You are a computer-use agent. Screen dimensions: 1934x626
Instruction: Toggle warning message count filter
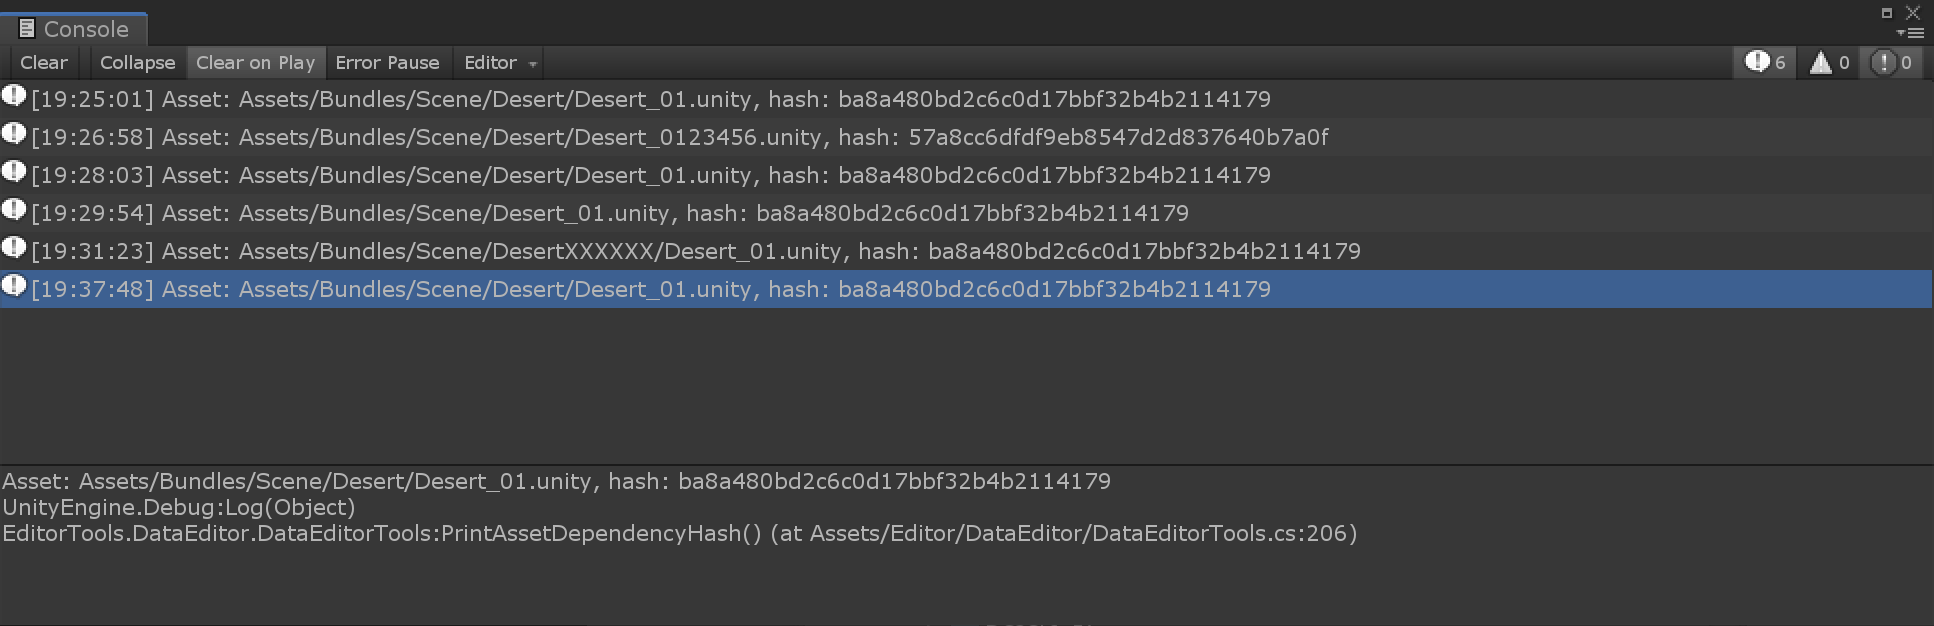click(1830, 63)
